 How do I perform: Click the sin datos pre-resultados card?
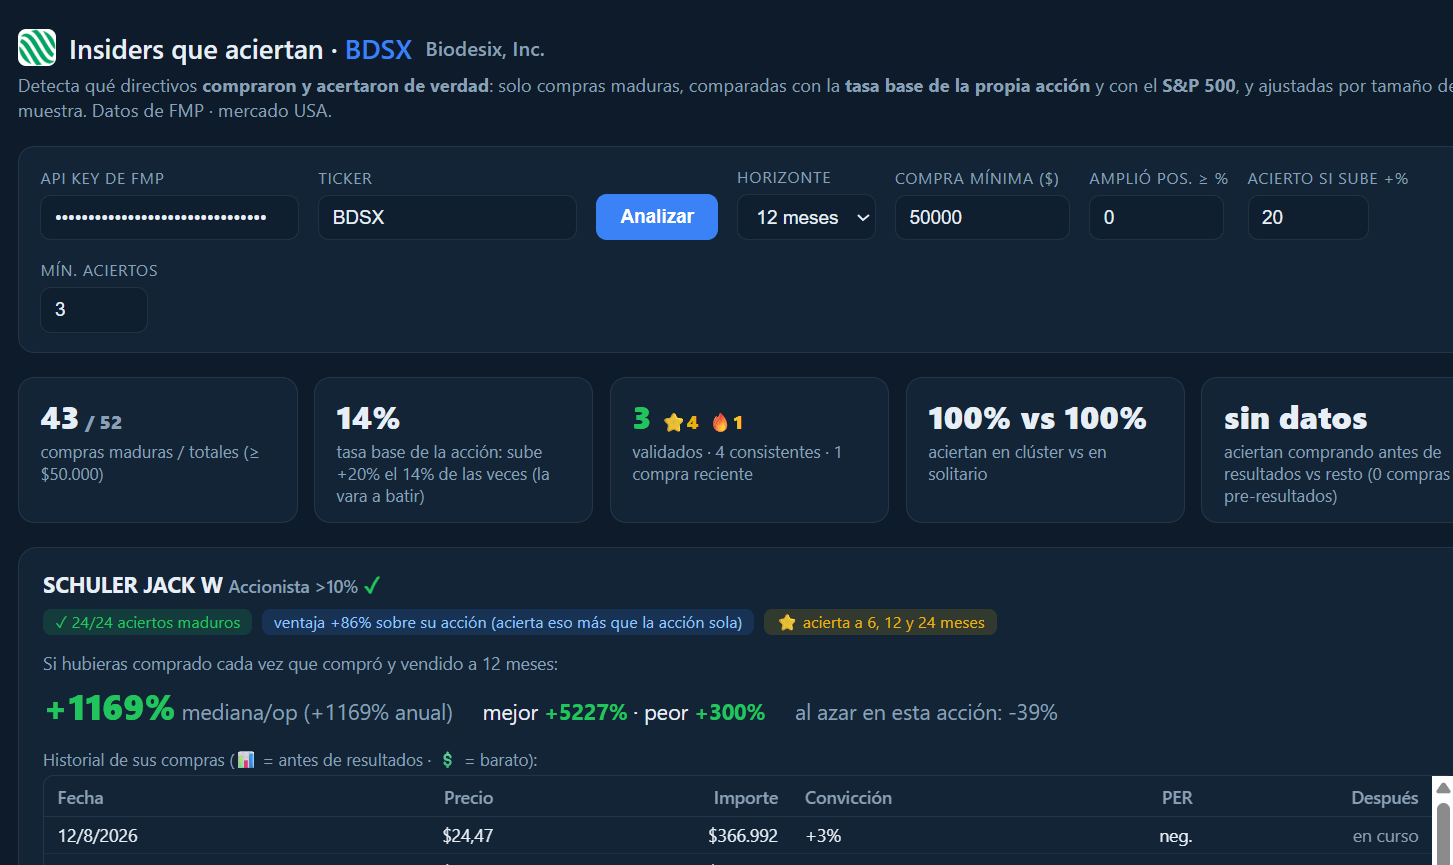point(1327,450)
